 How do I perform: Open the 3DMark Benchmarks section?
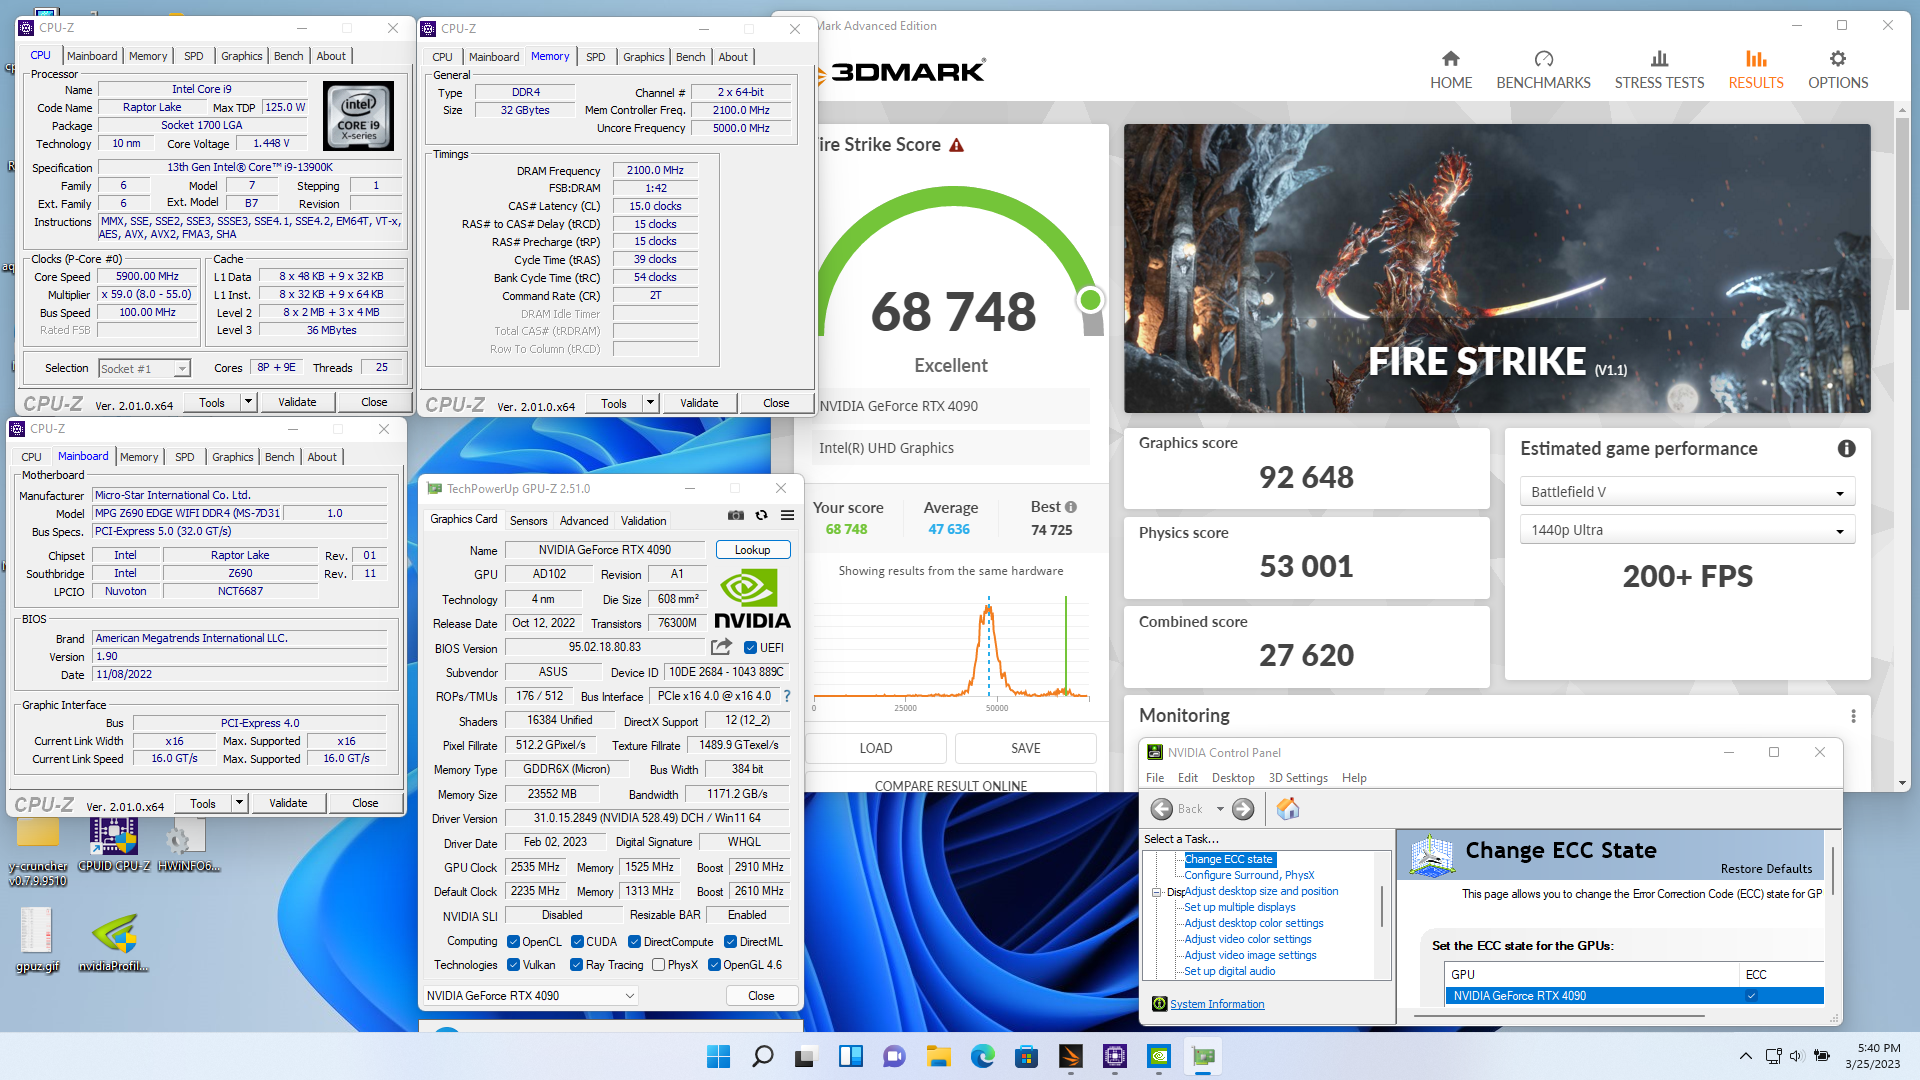pos(1543,70)
